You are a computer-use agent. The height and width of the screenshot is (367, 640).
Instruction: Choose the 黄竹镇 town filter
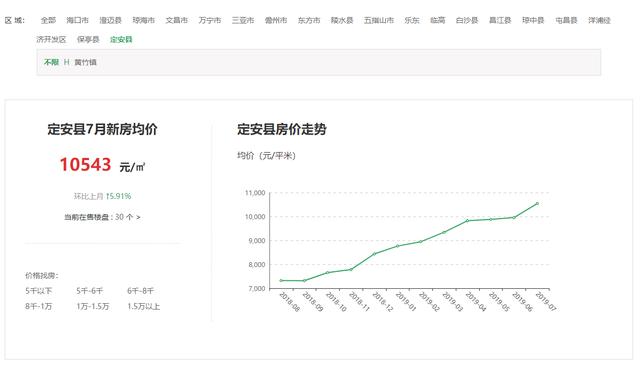(85, 62)
